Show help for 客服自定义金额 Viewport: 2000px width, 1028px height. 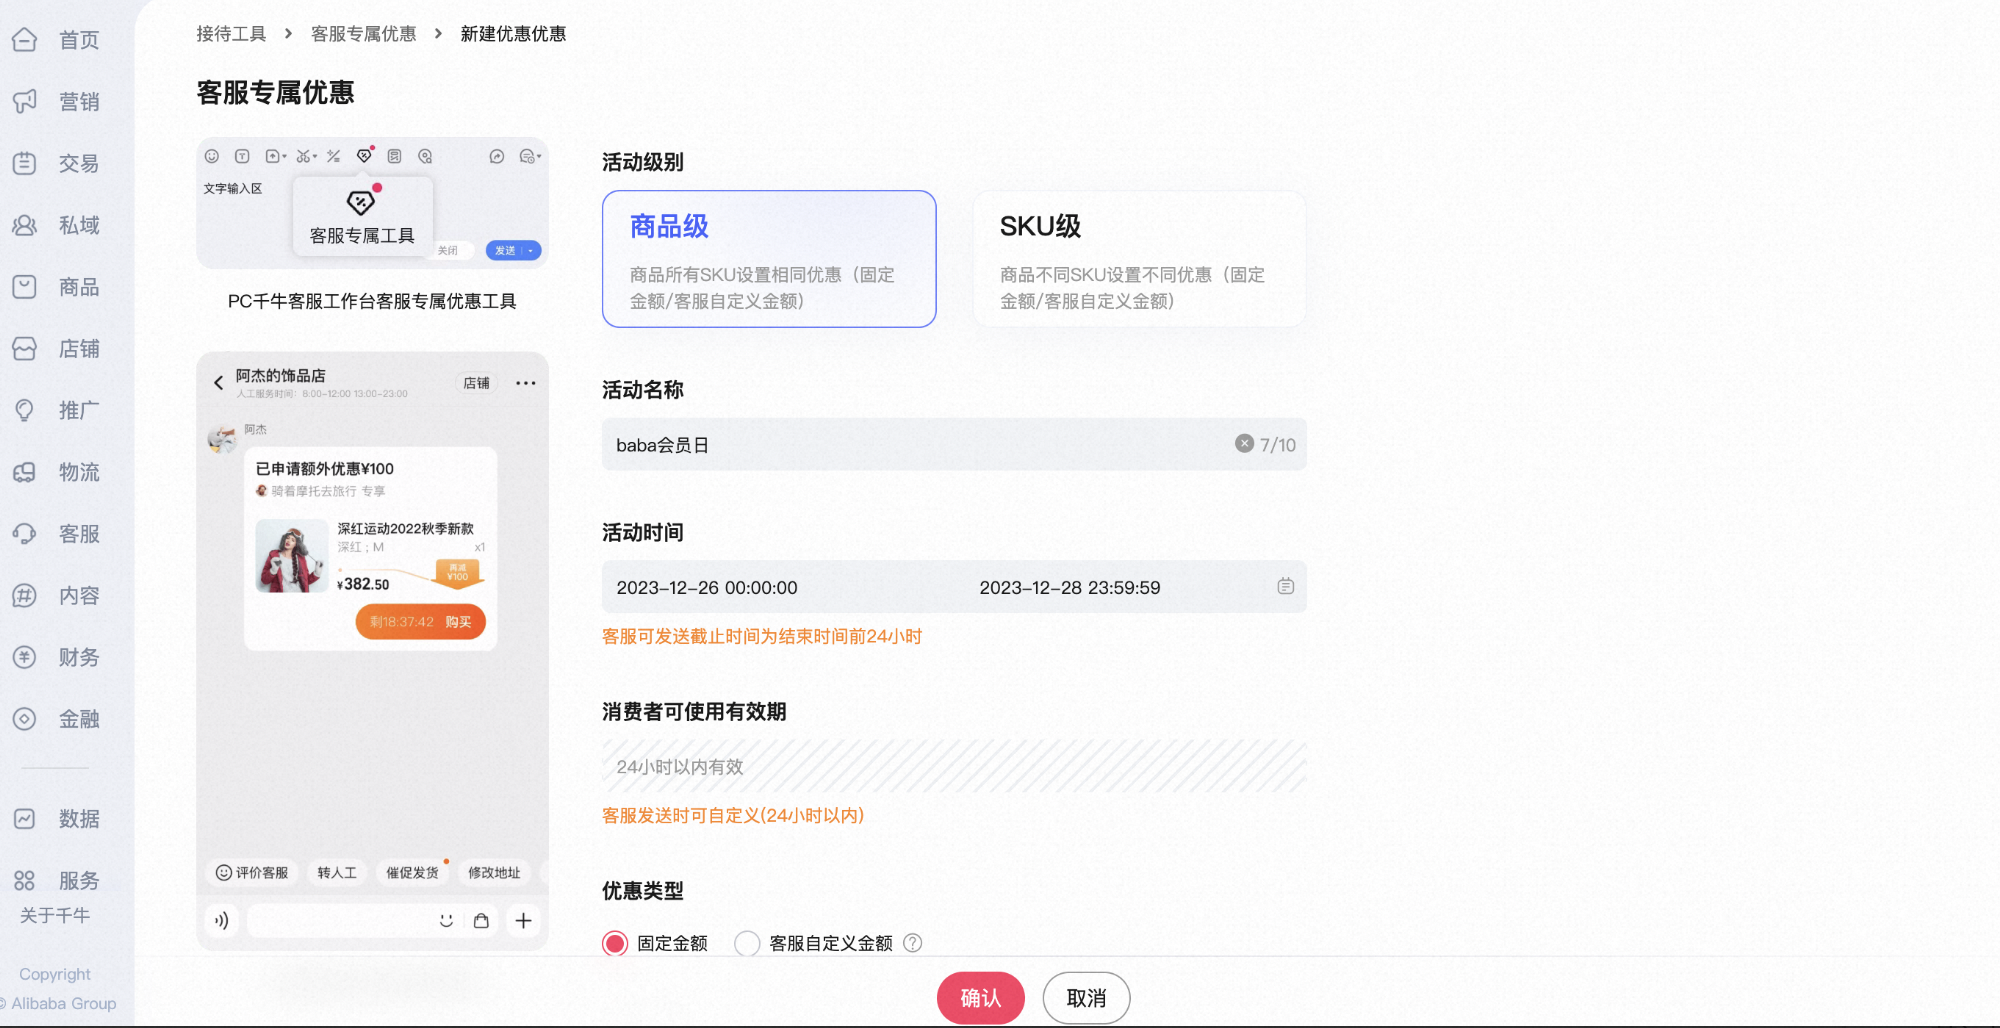(x=912, y=943)
